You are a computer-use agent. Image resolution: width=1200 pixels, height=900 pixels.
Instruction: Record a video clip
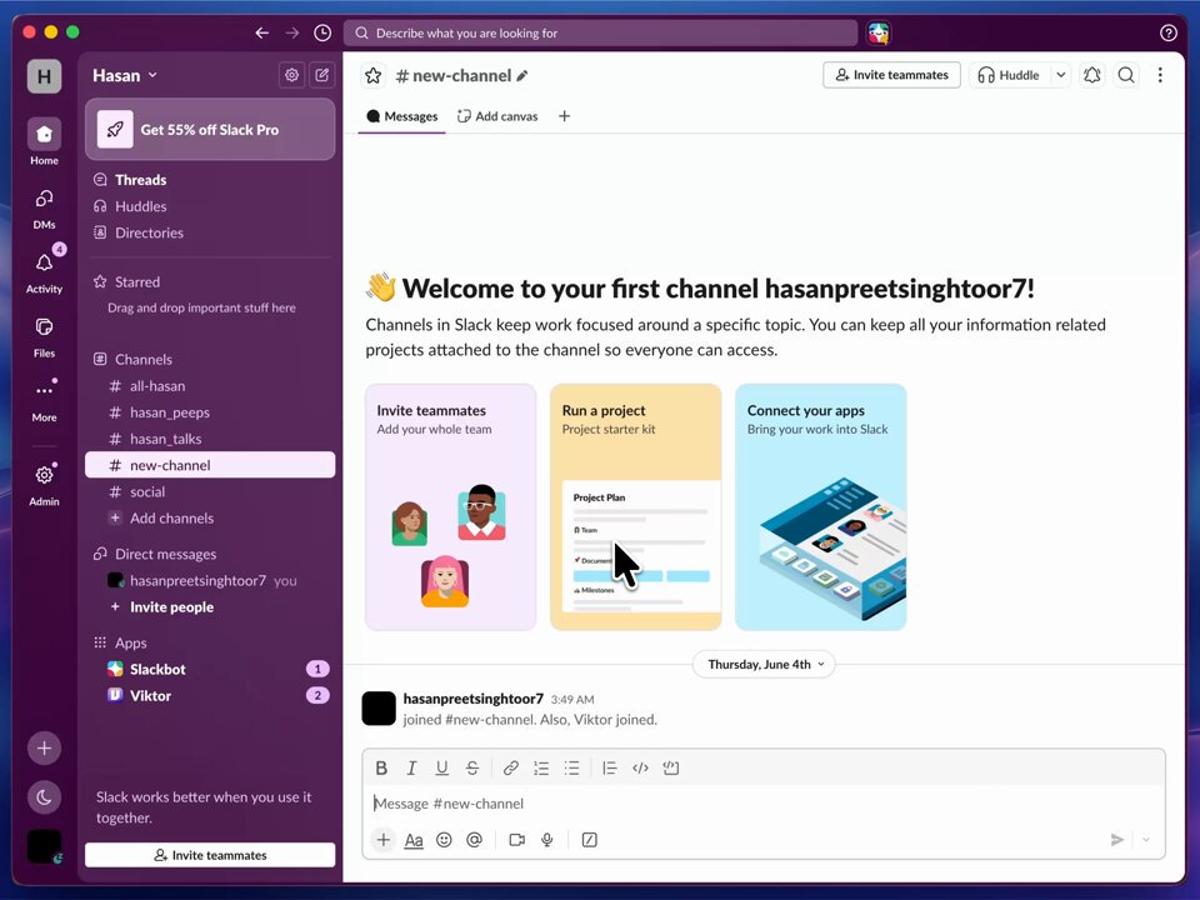click(517, 840)
